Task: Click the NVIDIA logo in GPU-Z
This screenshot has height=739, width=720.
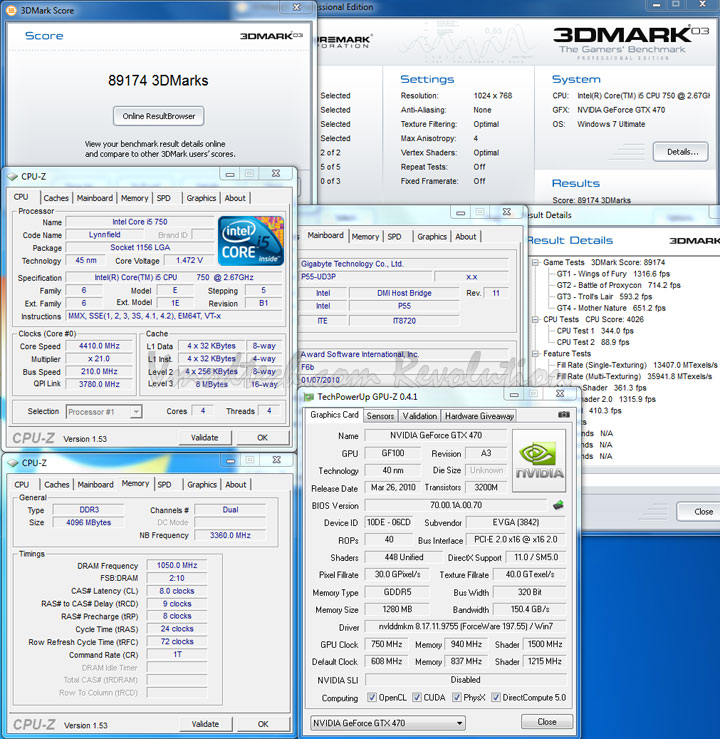Action: 539,461
